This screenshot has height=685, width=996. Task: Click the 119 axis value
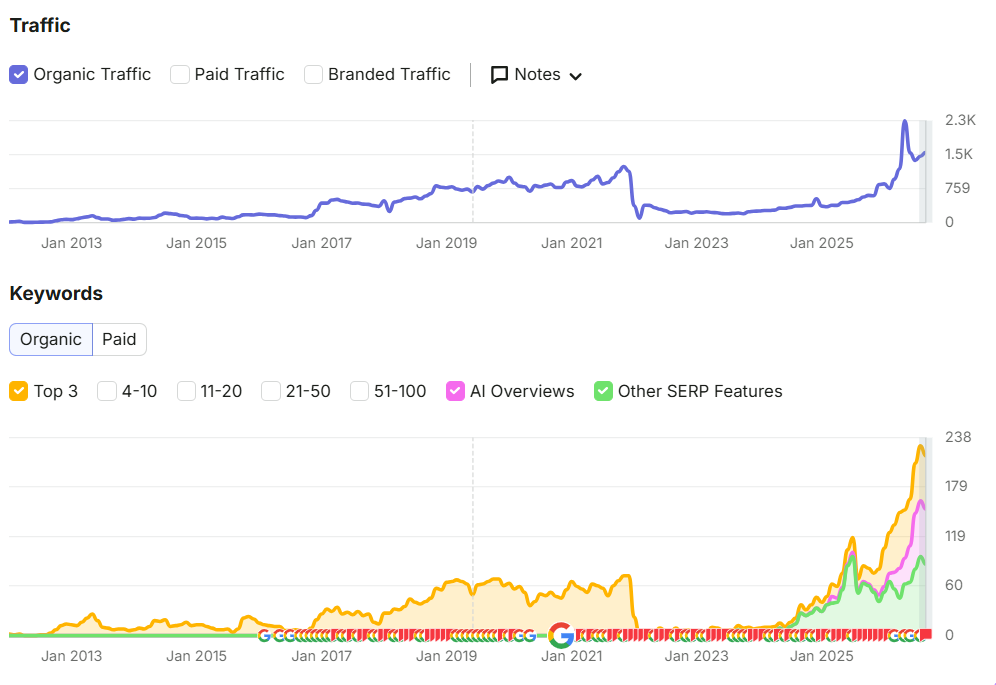click(955, 536)
